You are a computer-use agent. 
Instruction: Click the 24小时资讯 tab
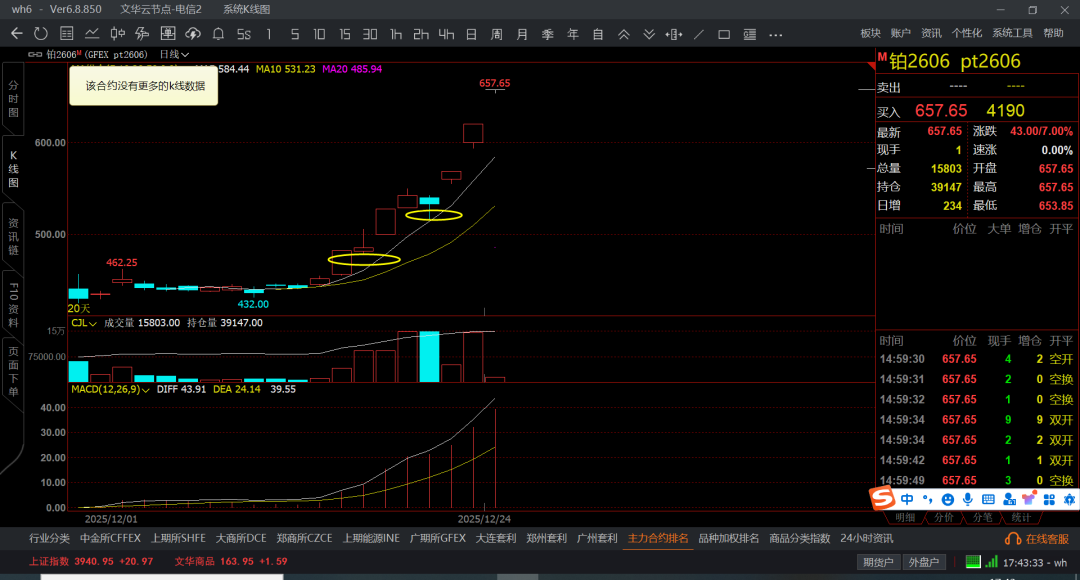point(866,539)
